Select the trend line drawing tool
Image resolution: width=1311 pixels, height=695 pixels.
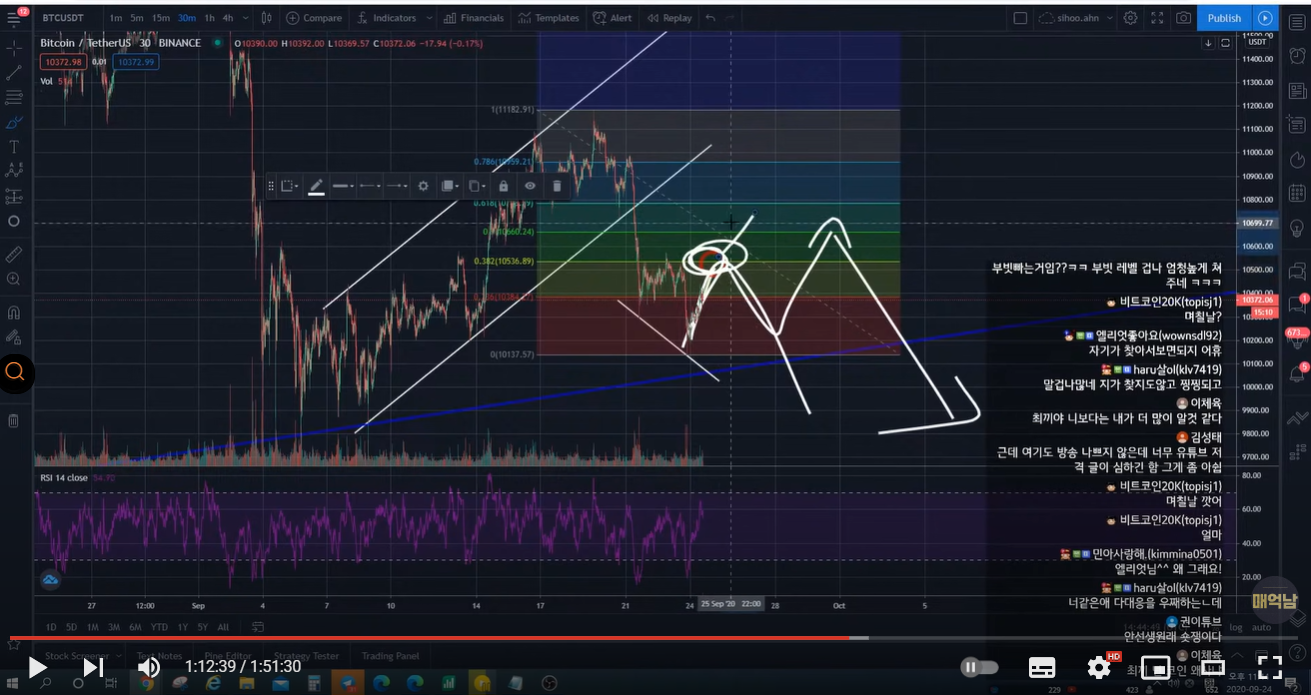point(14,72)
